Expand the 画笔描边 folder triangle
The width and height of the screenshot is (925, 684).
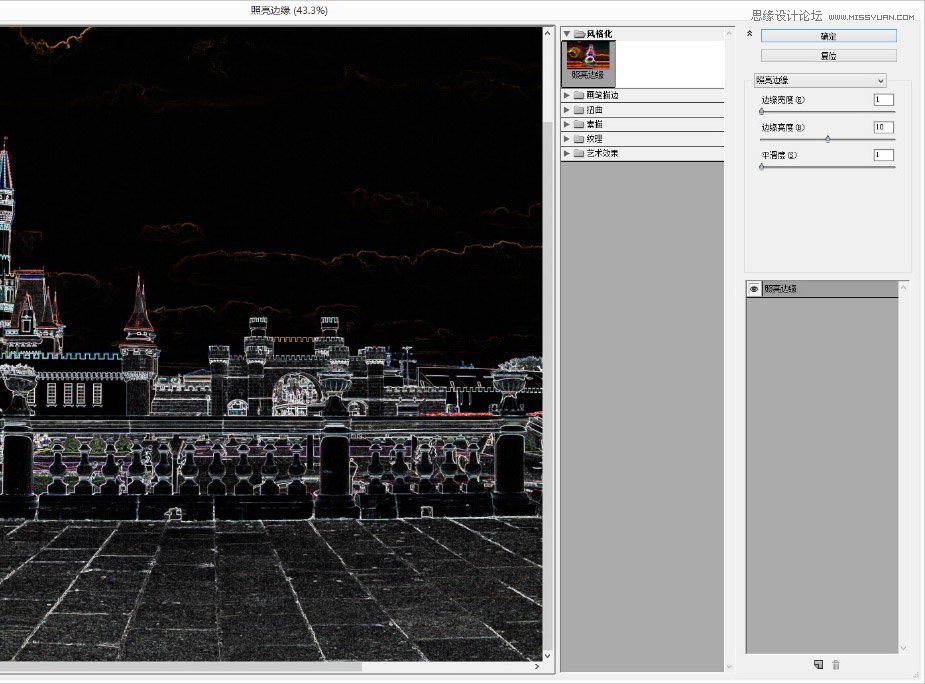pyautogui.click(x=566, y=95)
